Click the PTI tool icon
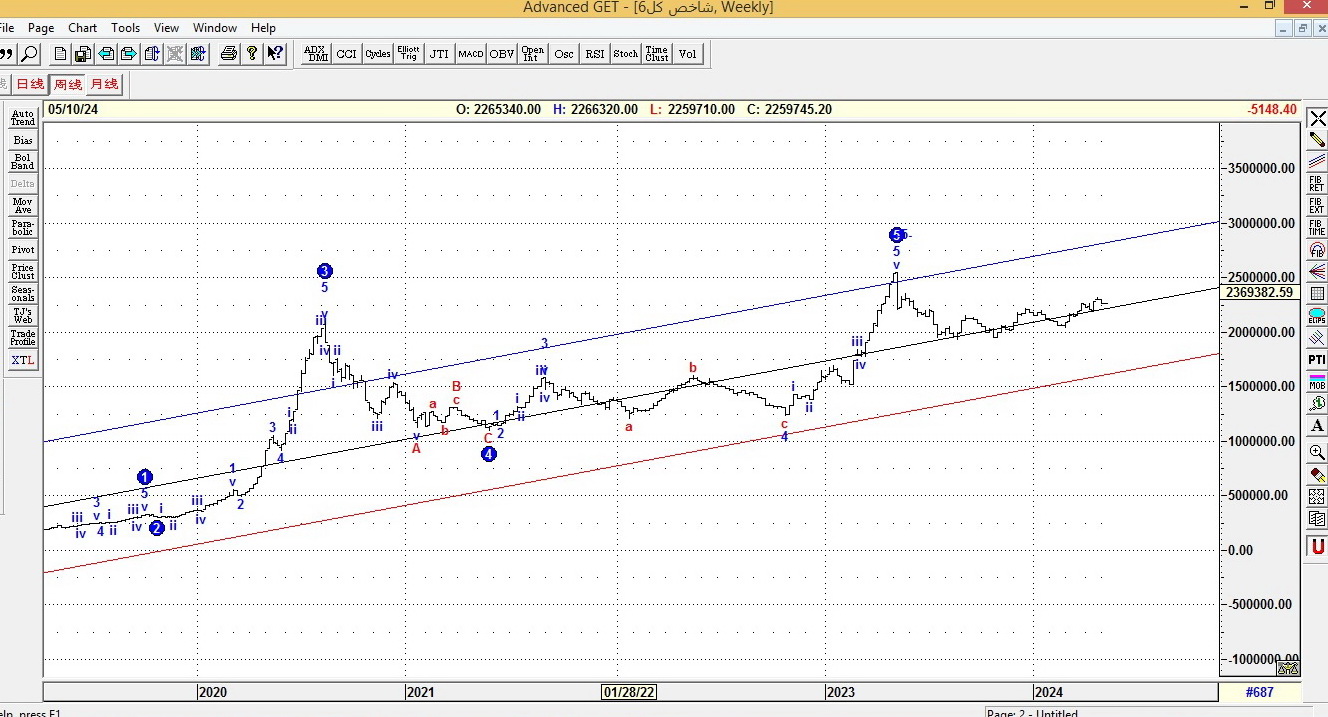1328x717 pixels. [x=1317, y=359]
